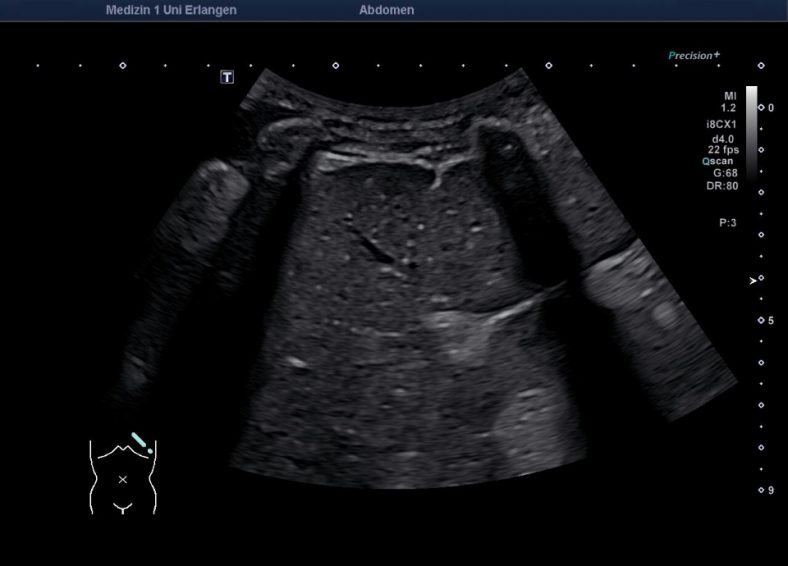Click the Medizin 1 Uni Erlangen header
Viewport: 788px width, 566px height.
pos(171,10)
